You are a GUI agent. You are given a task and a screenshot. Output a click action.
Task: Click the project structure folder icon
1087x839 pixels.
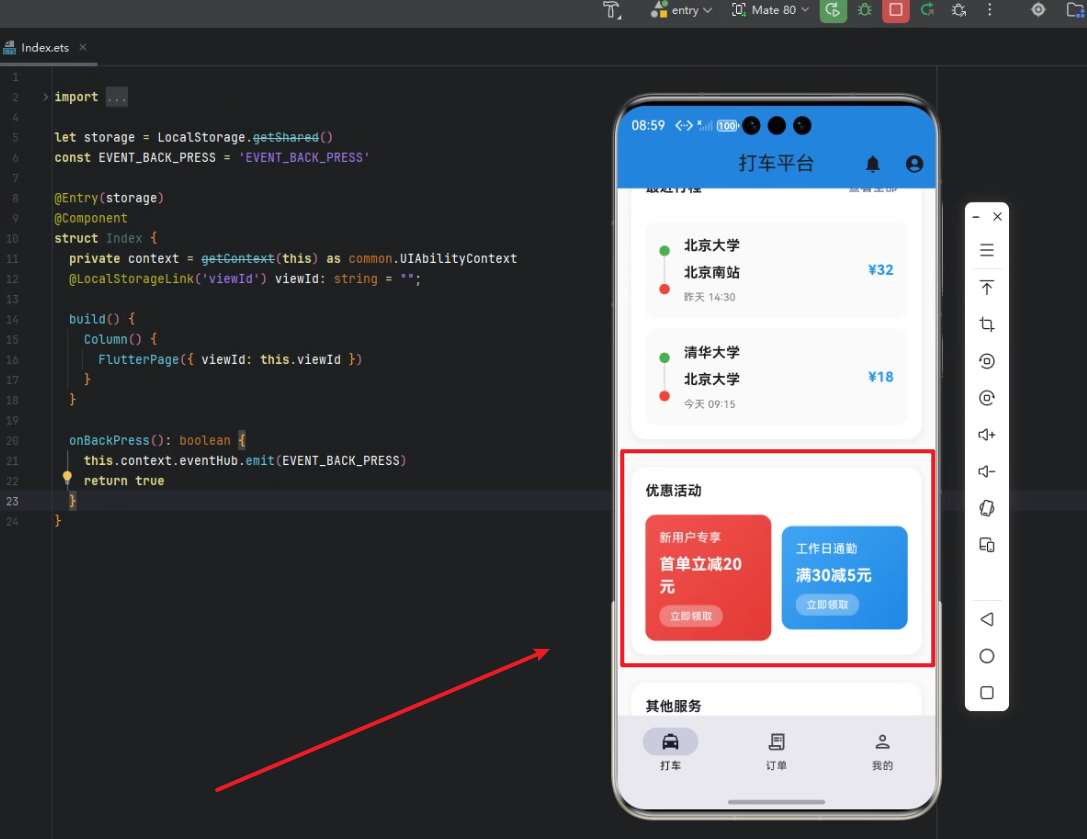point(1075,10)
